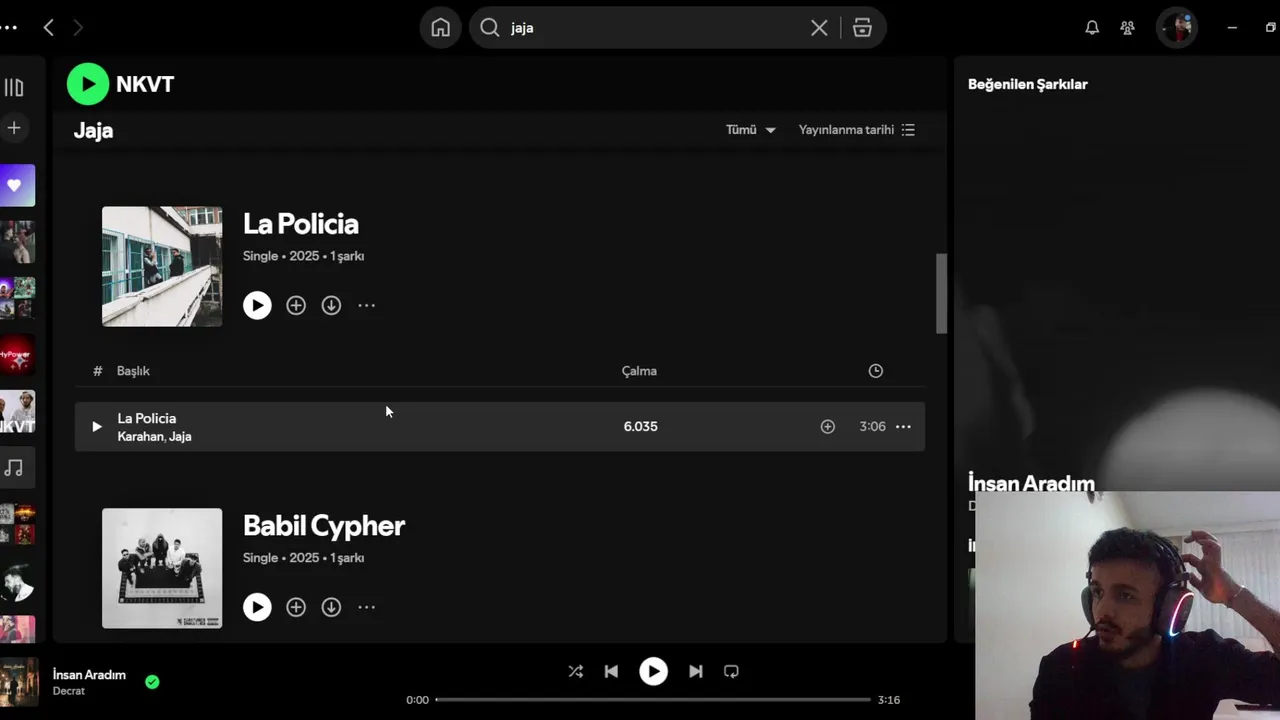Viewport: 1280px width, 720px height.
Task: Open artist Karahan link
Action: 140,436
